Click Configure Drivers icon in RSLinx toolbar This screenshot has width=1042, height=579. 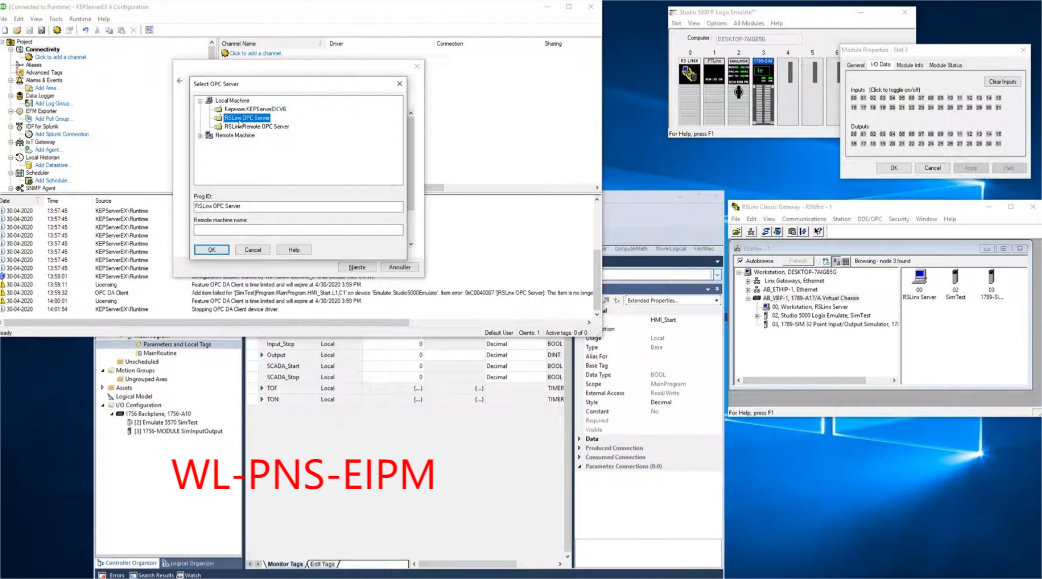point(766,231)
